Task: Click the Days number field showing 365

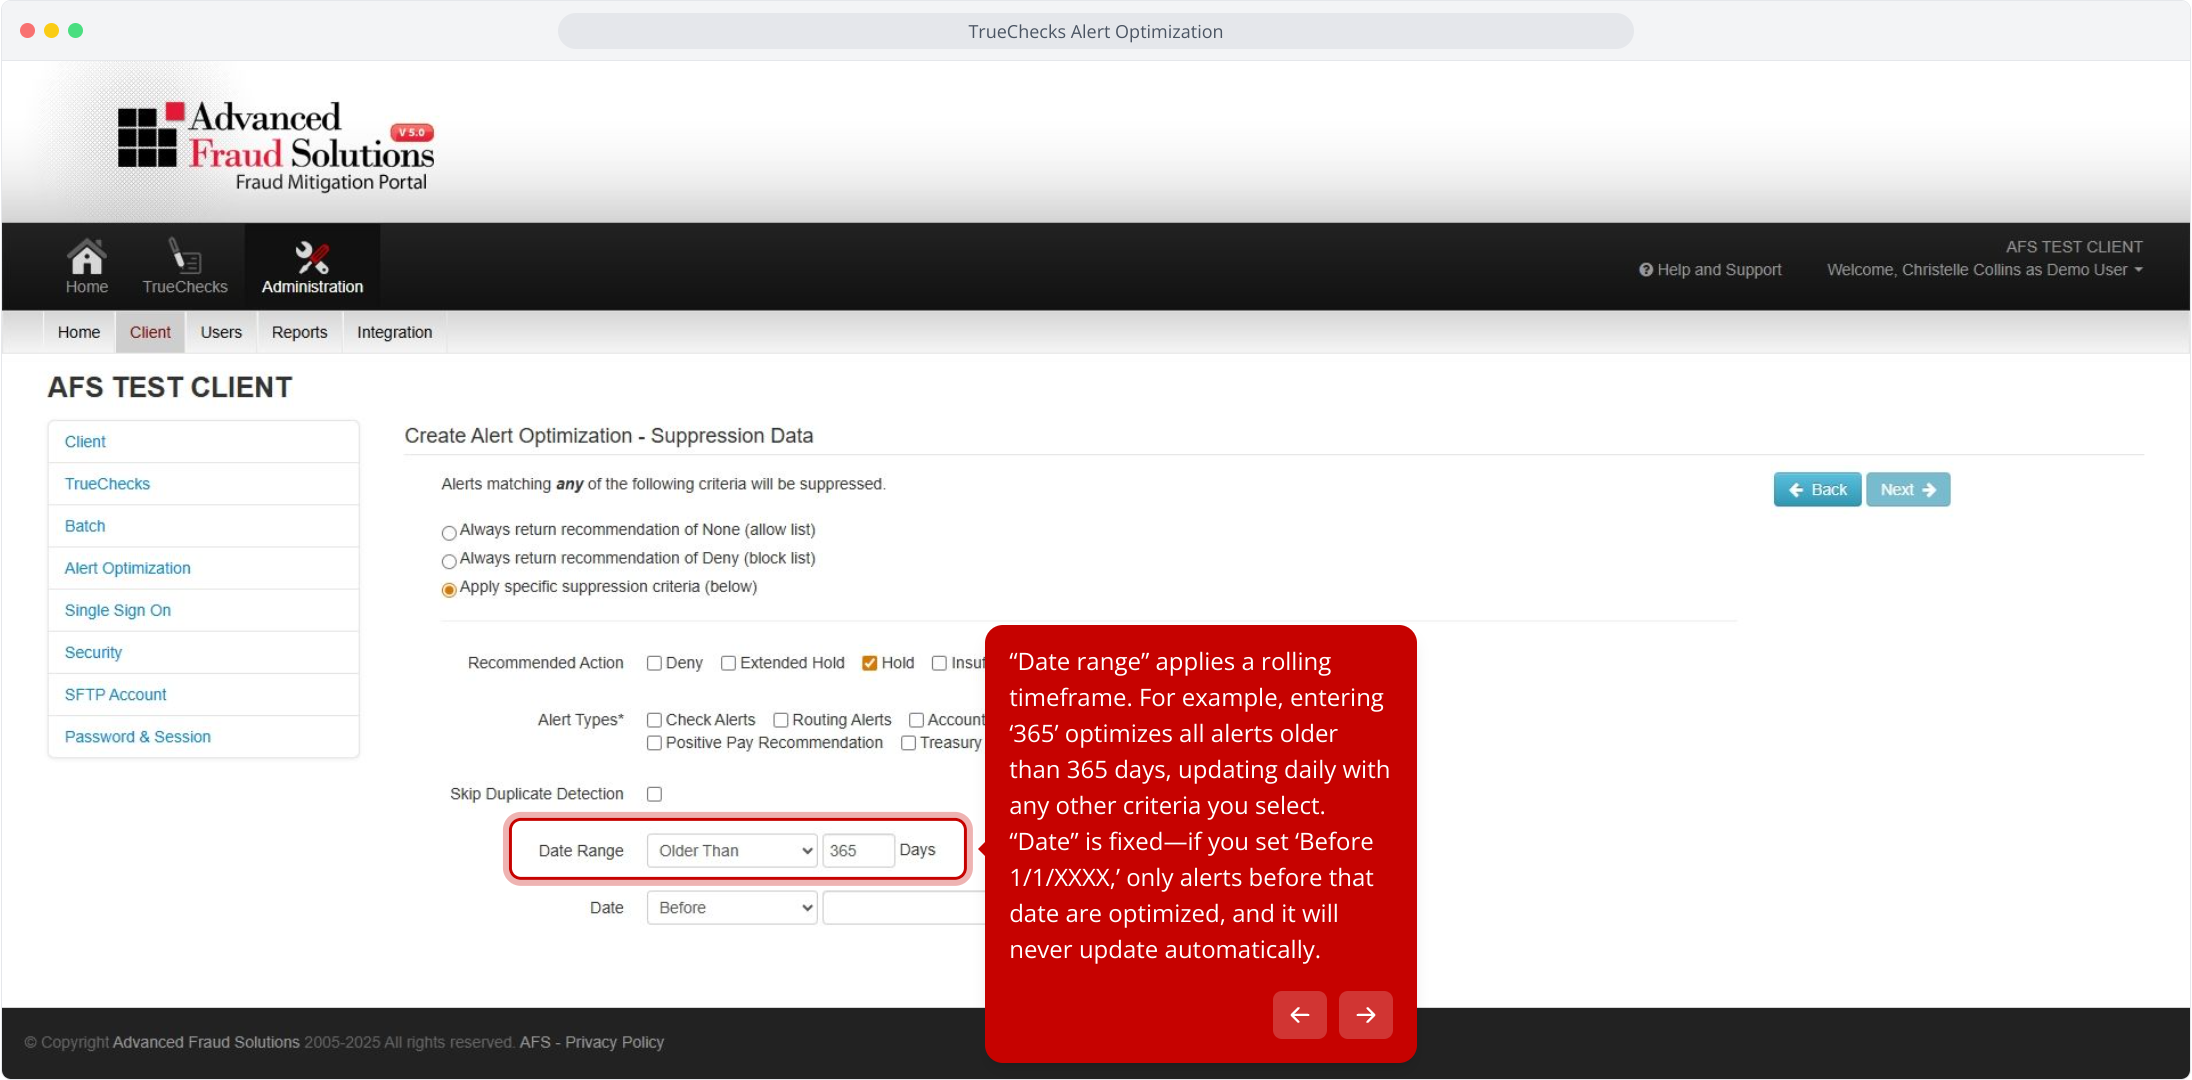Action: (858, 851)
